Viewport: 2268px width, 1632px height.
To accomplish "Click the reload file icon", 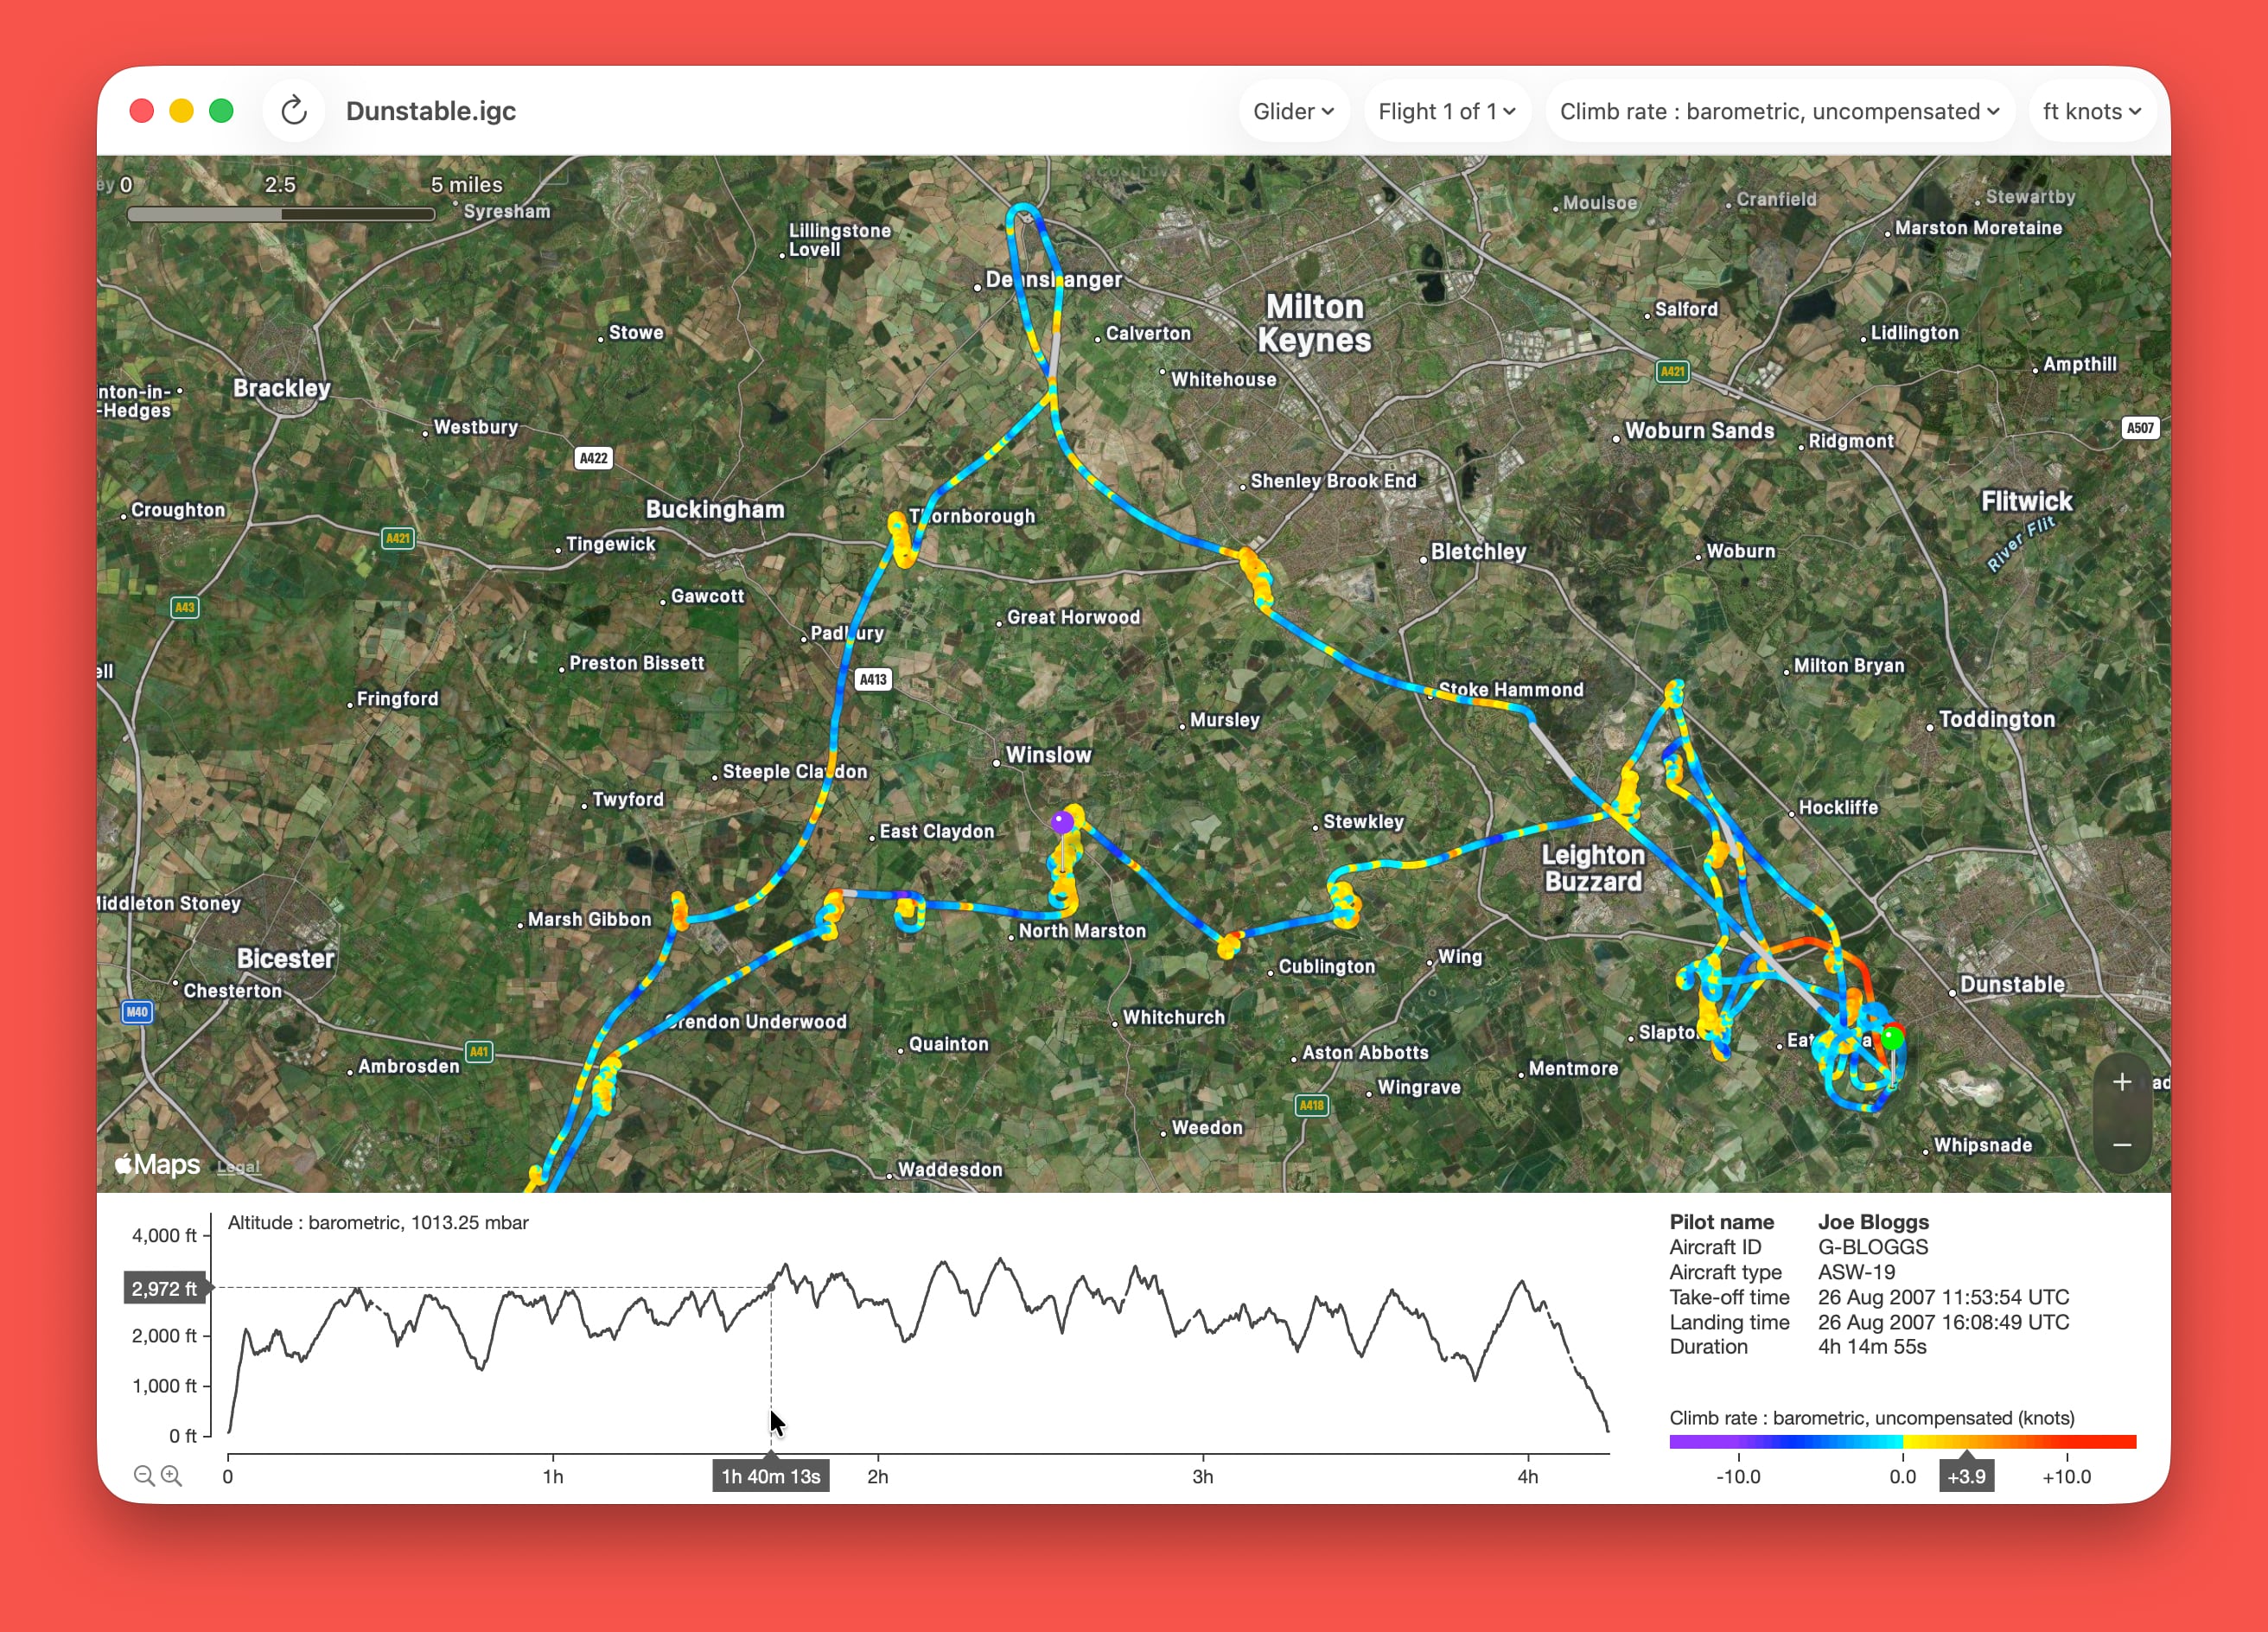I will (x=293, y=111).
